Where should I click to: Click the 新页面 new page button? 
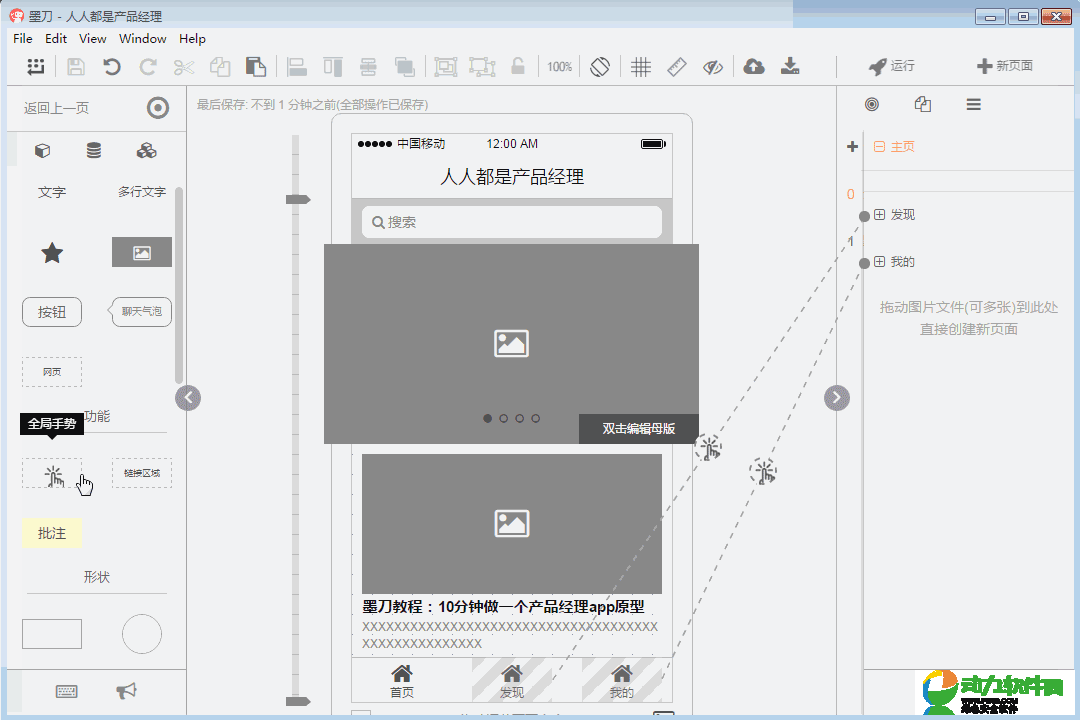click(x=1005, y=65)
